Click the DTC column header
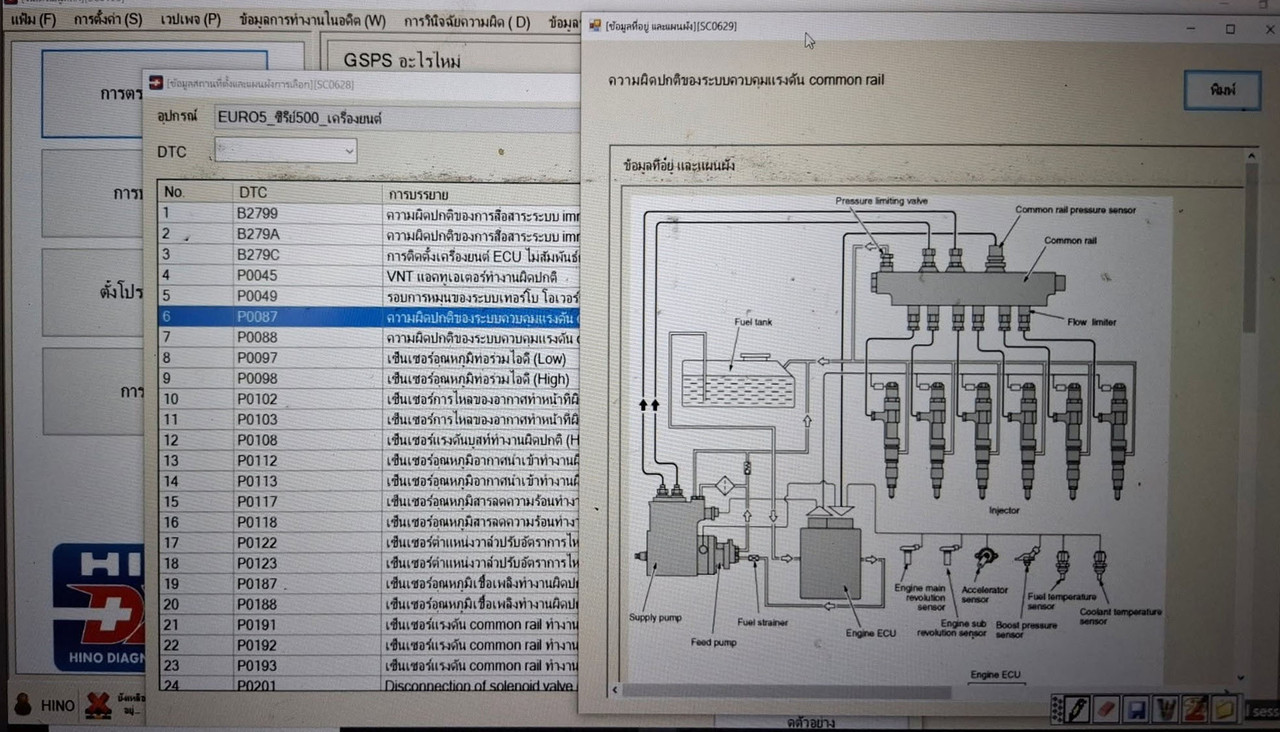The height and width of the screenshot is (732, 1280). pyautogui.click(x=306, y=192)
